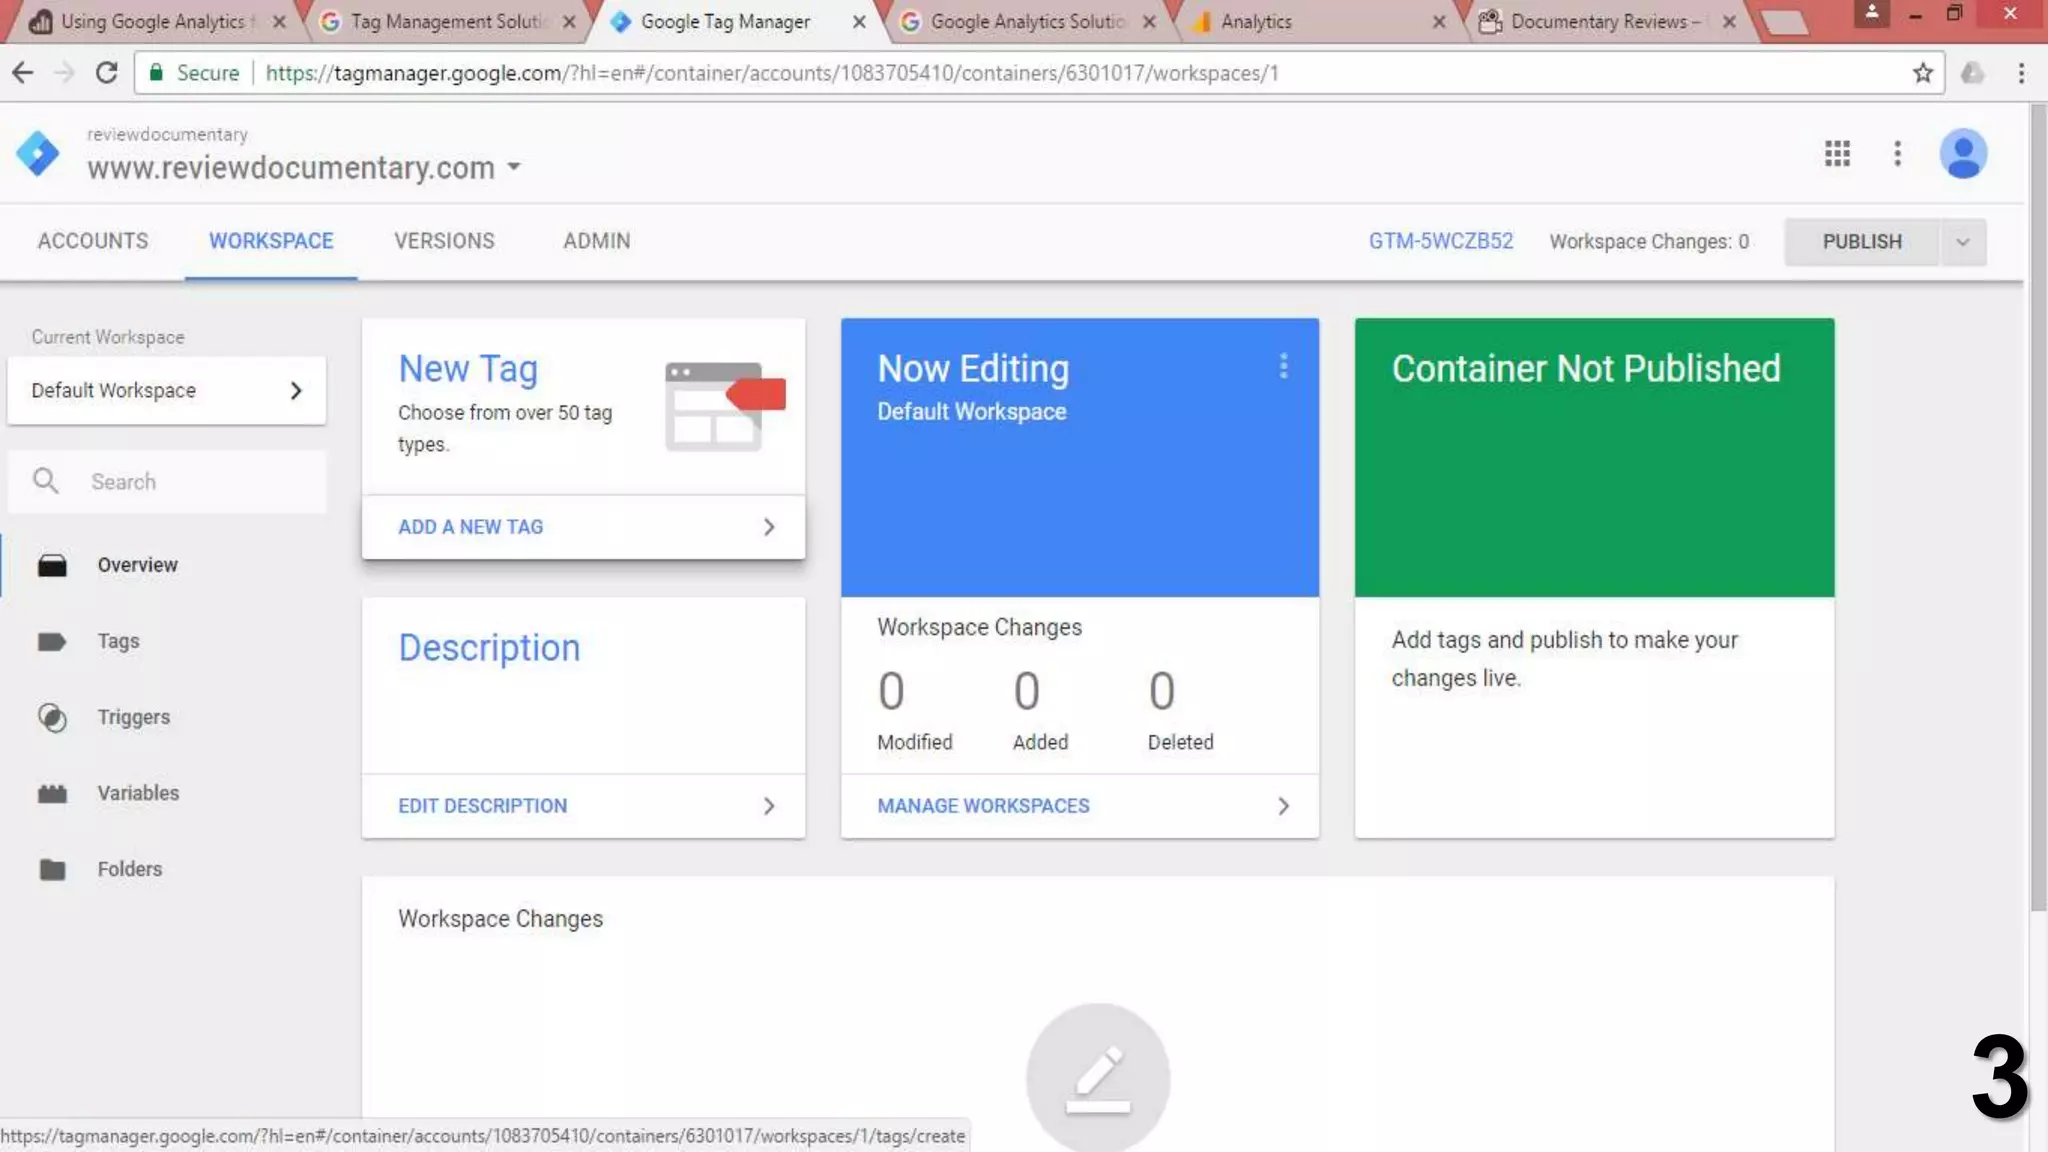Open Tags in the sidebar
This screenshot has height=1152, width=2048.
pos(118,641)
